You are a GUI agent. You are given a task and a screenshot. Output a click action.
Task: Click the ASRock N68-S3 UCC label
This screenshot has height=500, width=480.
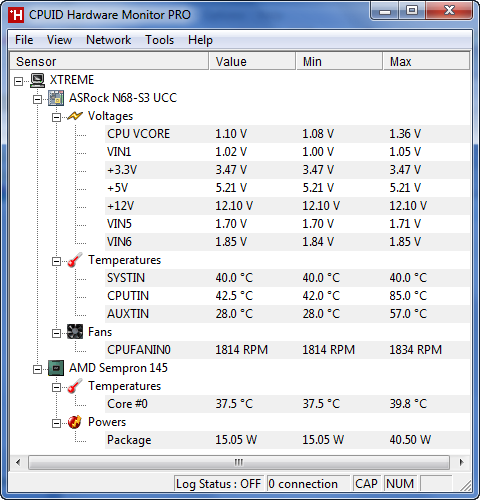[123, 98]
